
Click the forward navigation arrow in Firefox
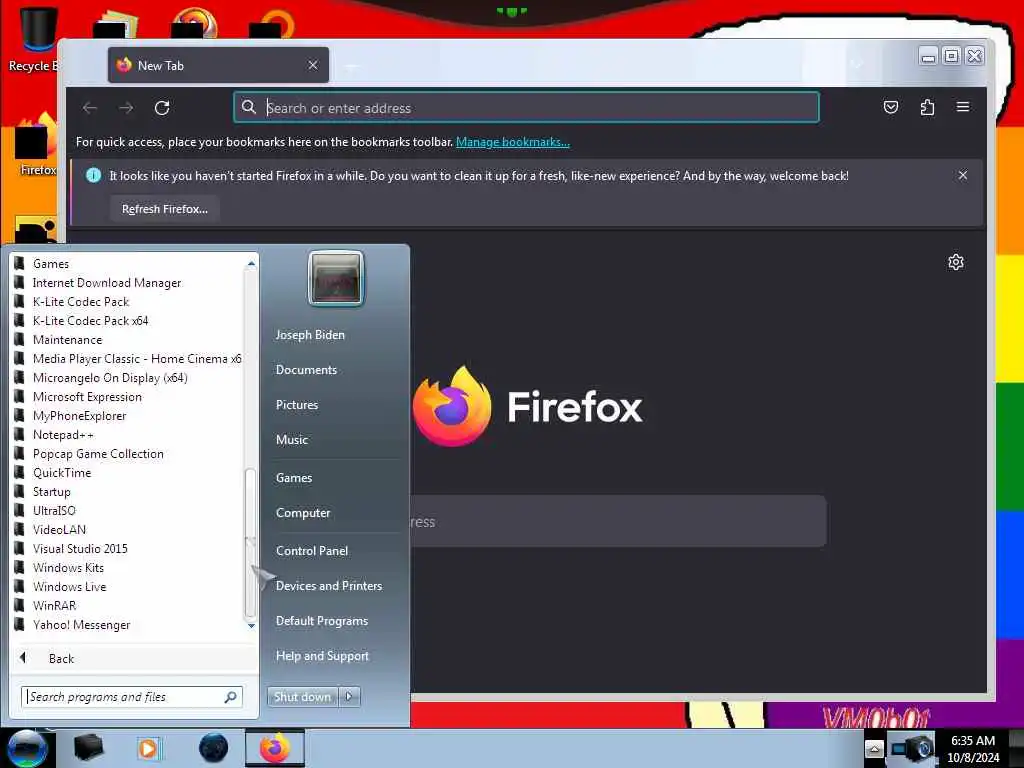126,108
